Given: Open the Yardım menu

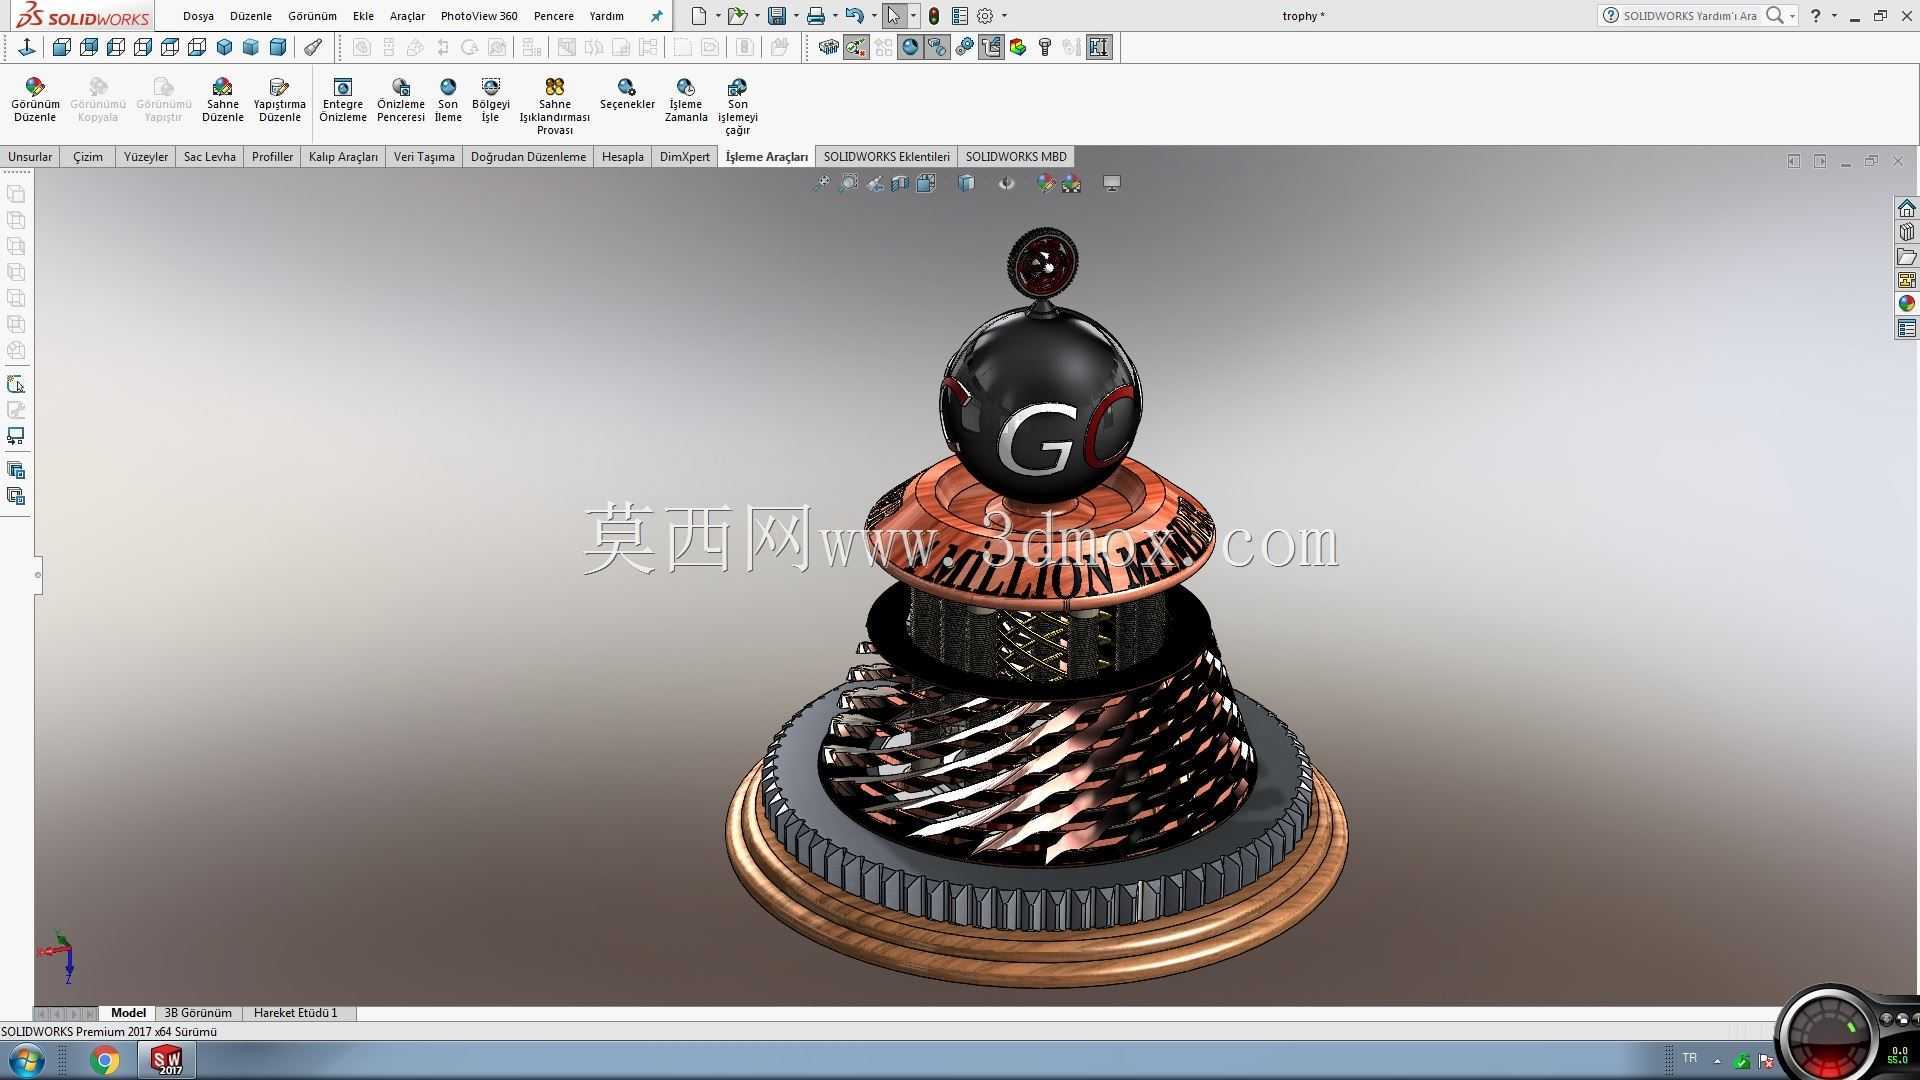Looking at the screenshot, I should 606,16.
